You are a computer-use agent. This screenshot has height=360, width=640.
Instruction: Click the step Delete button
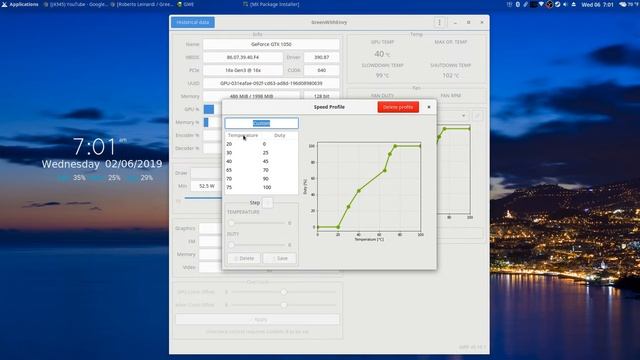pyautogui.click(x=244, y=258)
